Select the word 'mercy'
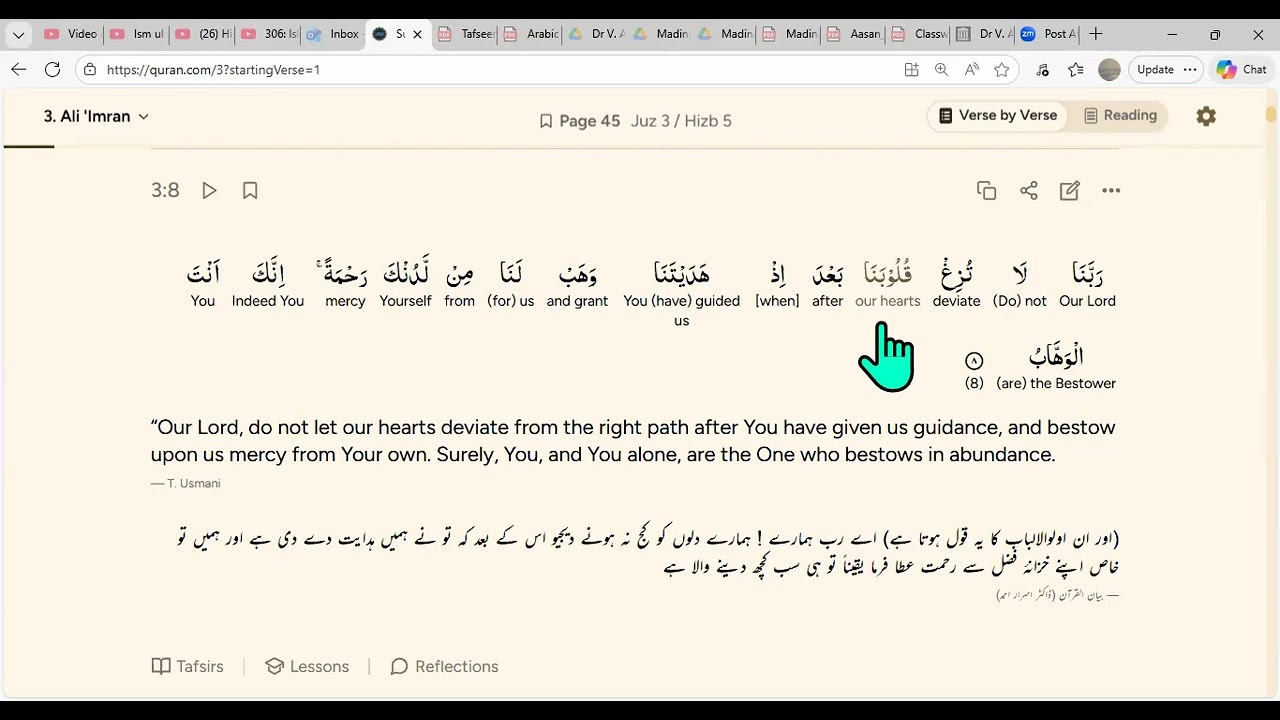The image size is (1280, 720). [x=345, y=283]
